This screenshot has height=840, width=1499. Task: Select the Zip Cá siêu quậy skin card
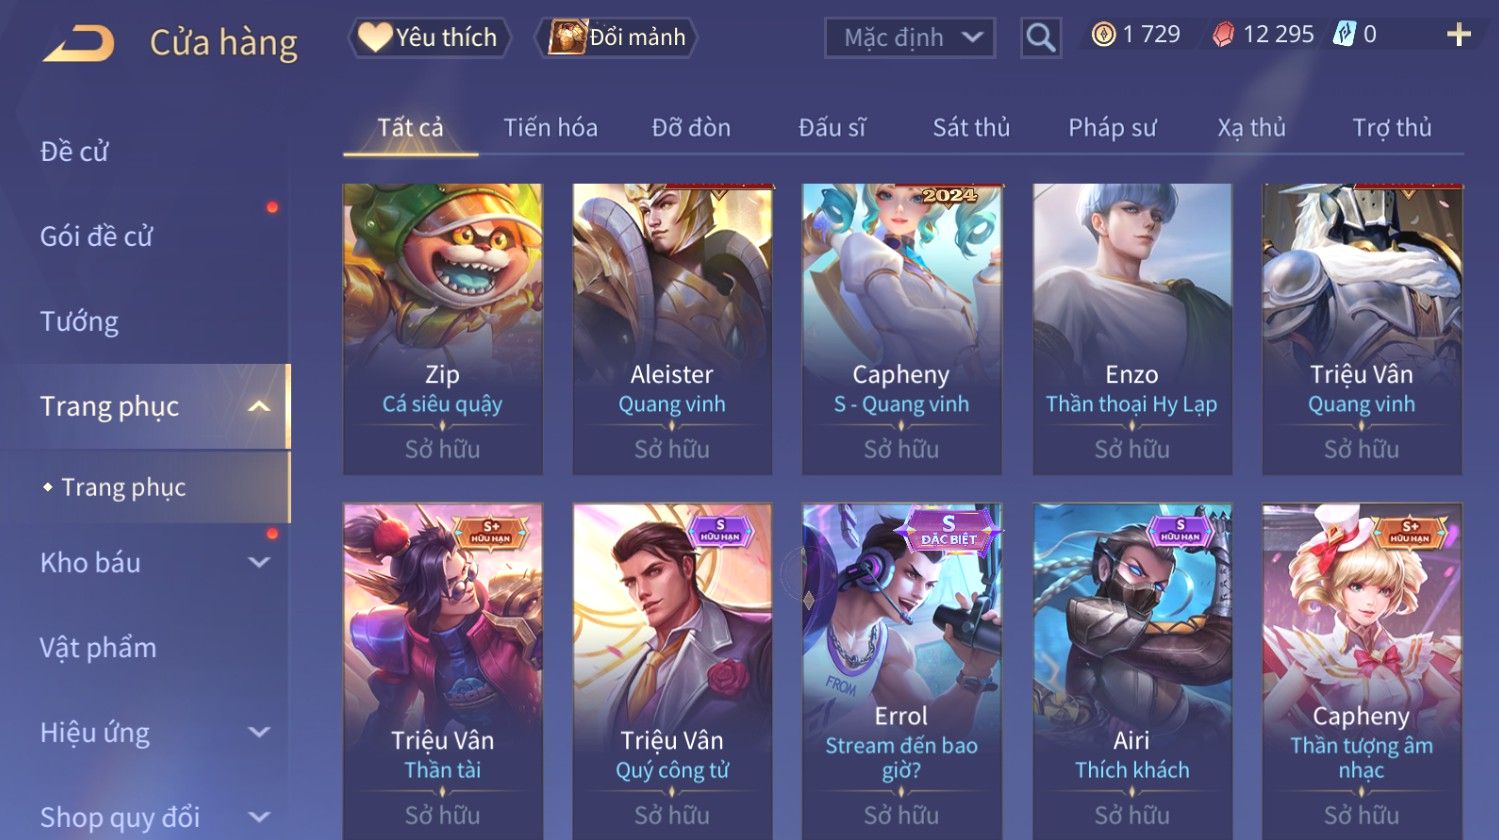tap(443, 329)
